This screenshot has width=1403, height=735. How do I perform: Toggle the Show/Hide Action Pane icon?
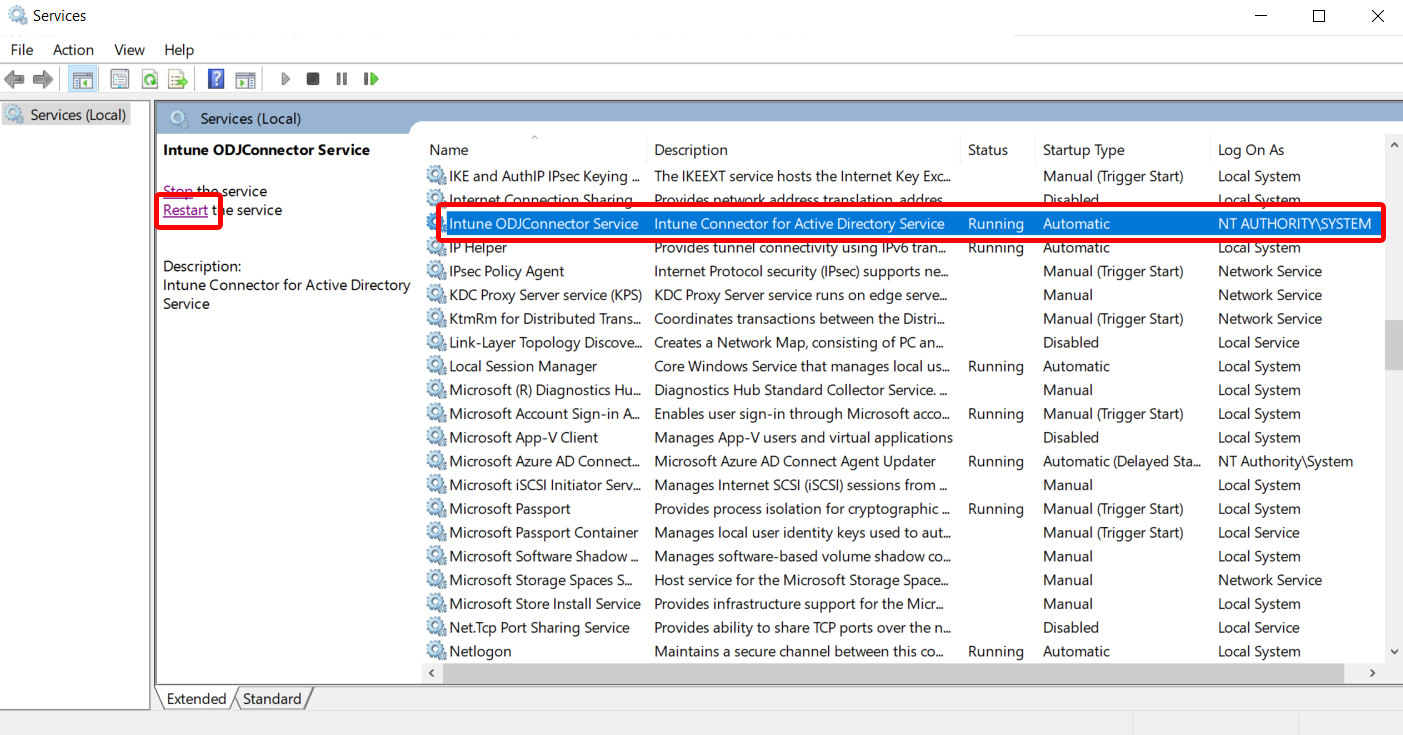pos(245,79)
